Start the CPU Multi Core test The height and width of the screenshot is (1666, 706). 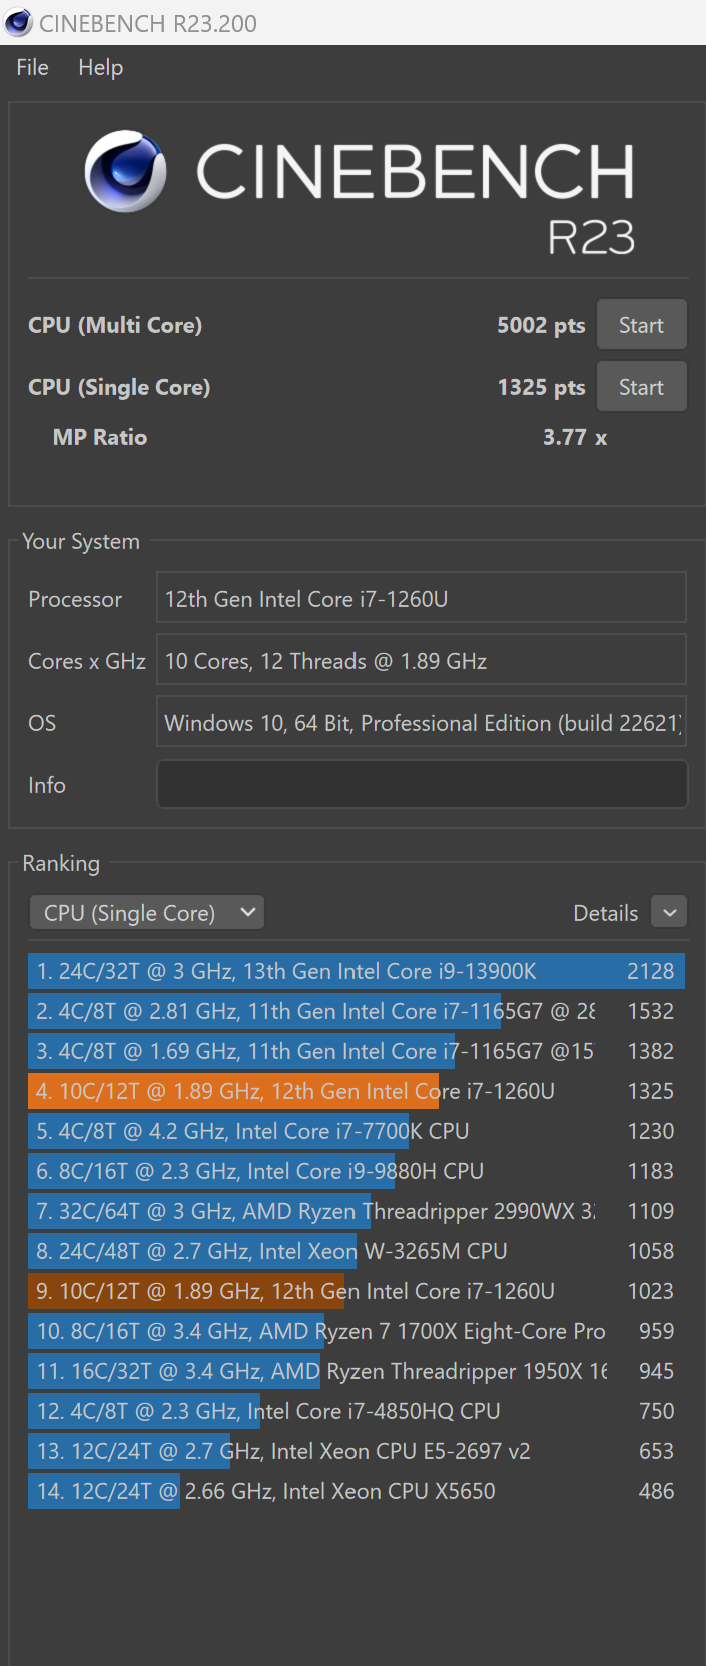click(x=641, y=325)
